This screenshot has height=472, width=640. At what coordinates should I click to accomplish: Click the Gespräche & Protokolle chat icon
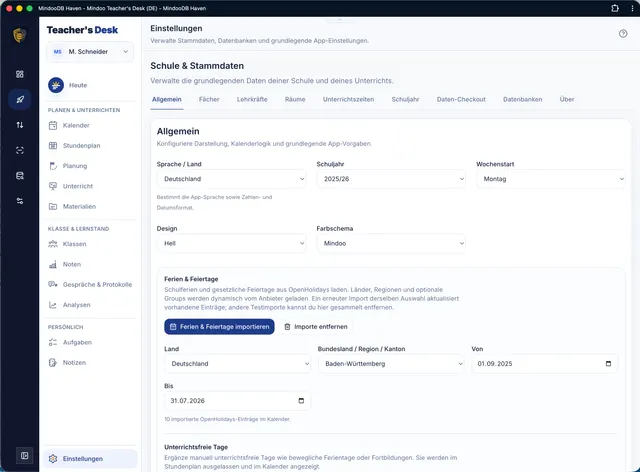(x=53, y=285)
